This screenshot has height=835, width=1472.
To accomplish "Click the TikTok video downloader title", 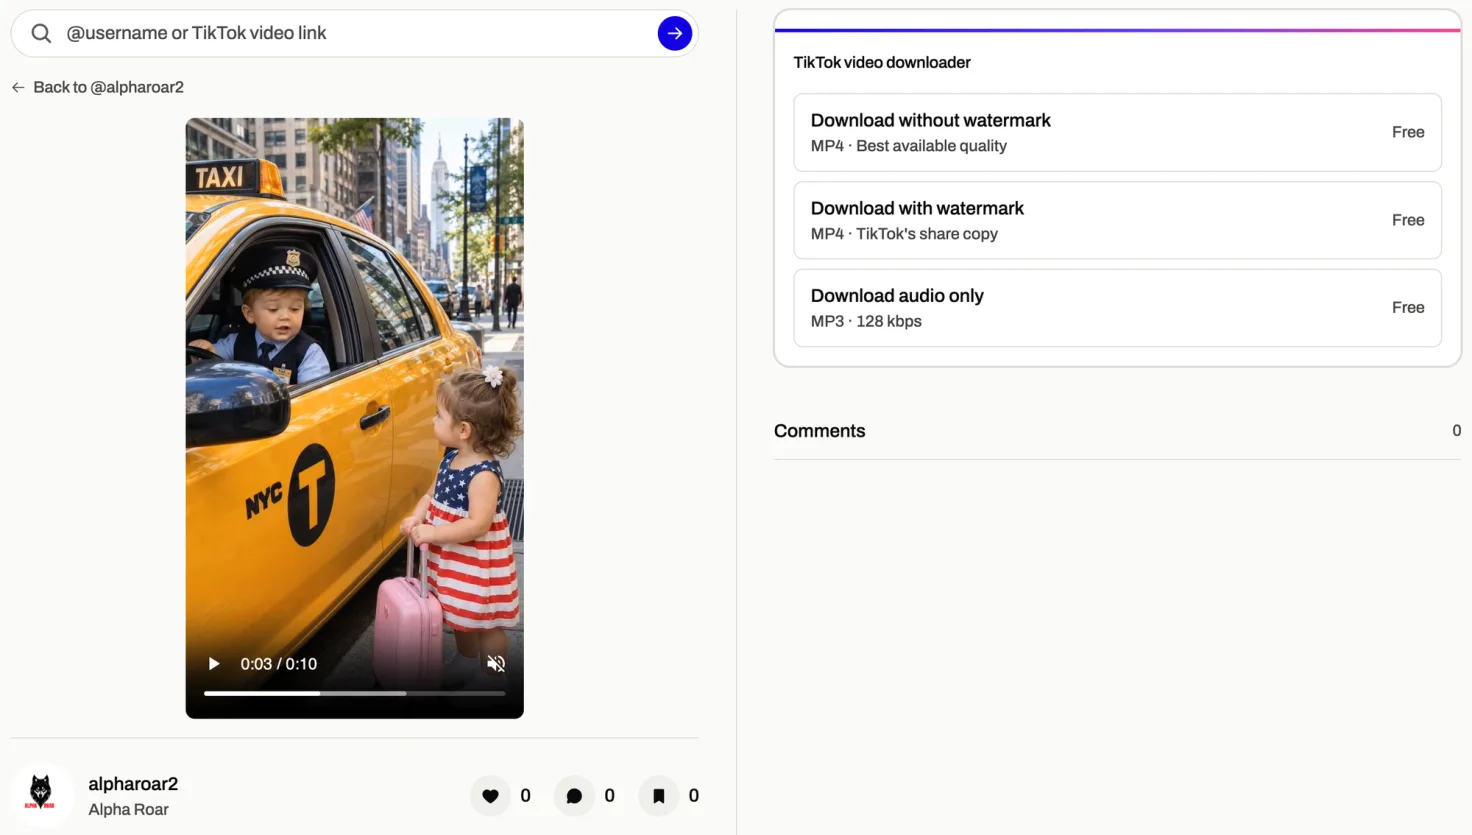I will [882, 62].
